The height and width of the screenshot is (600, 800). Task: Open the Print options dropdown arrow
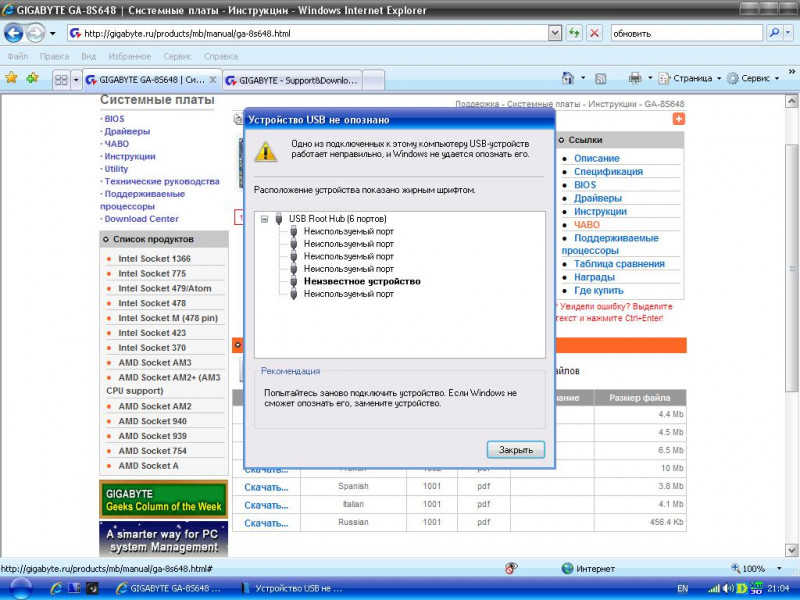(650, 78)
